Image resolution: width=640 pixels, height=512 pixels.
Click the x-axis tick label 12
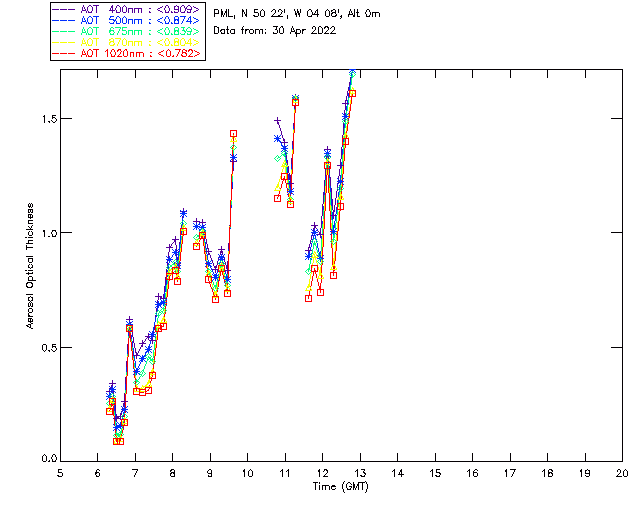coord(322,474)
